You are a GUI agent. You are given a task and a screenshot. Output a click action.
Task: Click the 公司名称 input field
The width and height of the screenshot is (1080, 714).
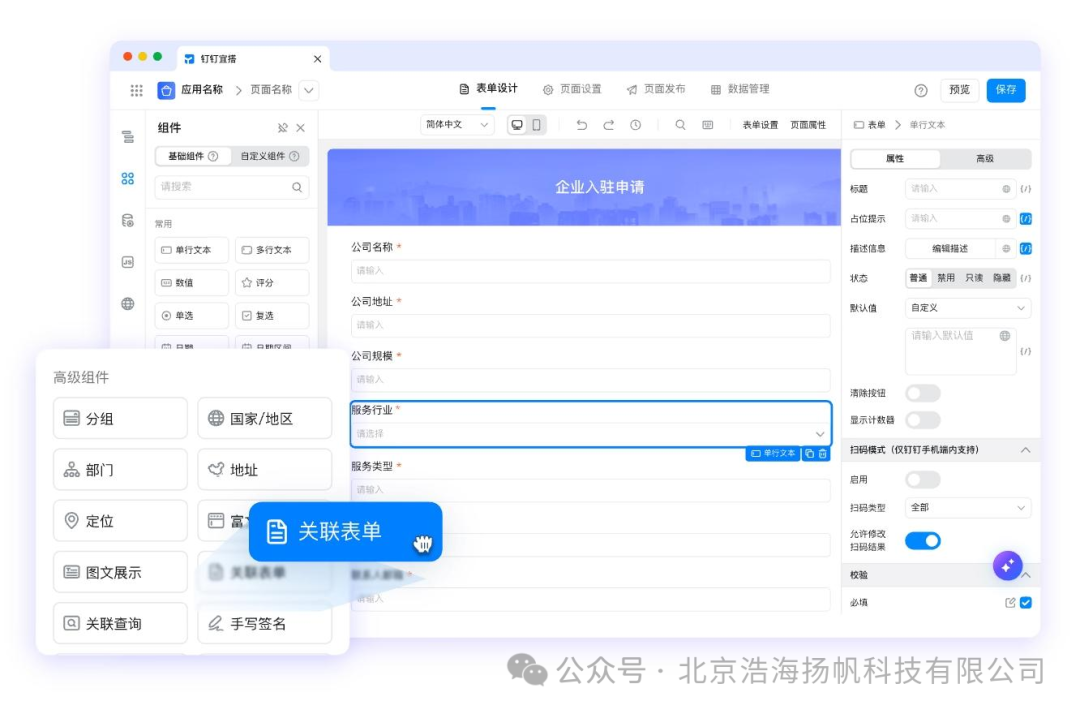(590, 271)
